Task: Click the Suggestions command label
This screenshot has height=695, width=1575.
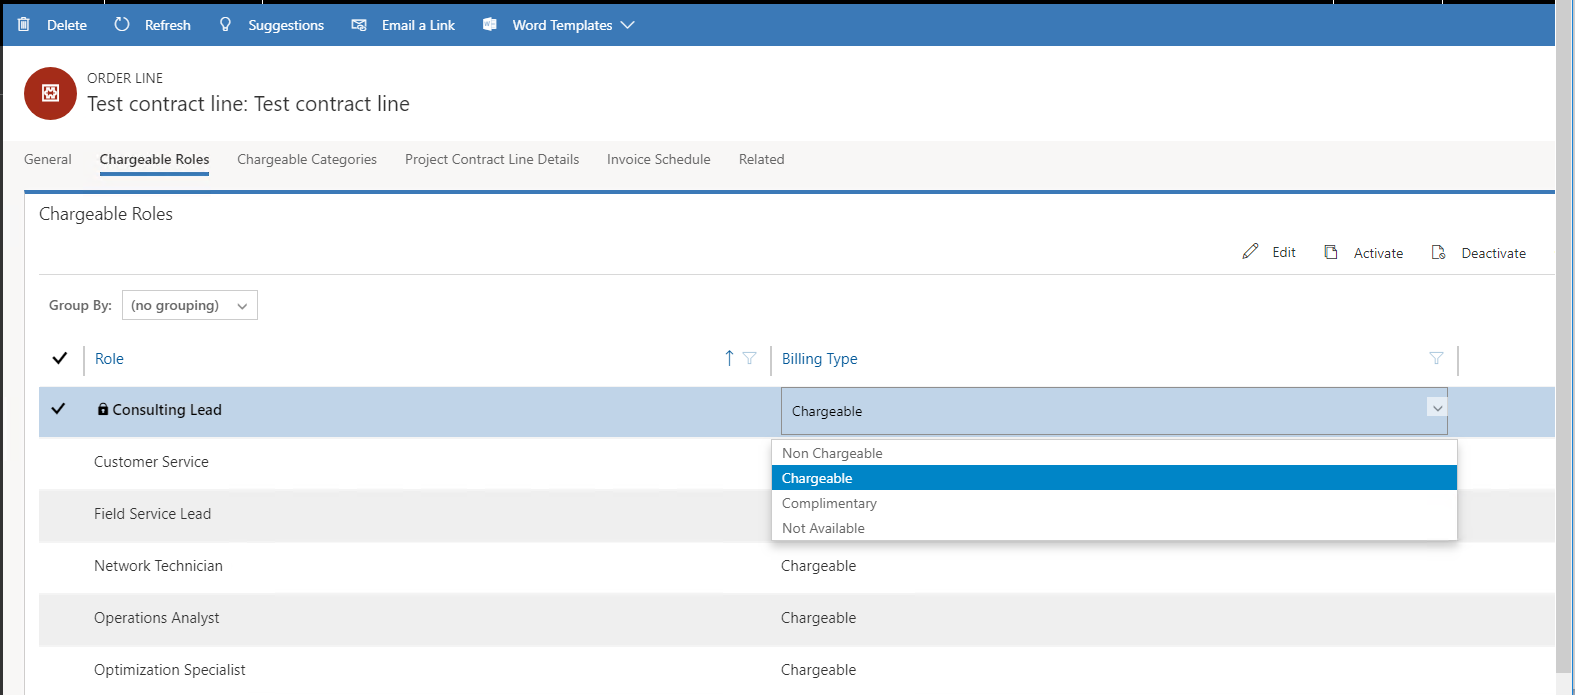Action: click(x=286, y=25)
